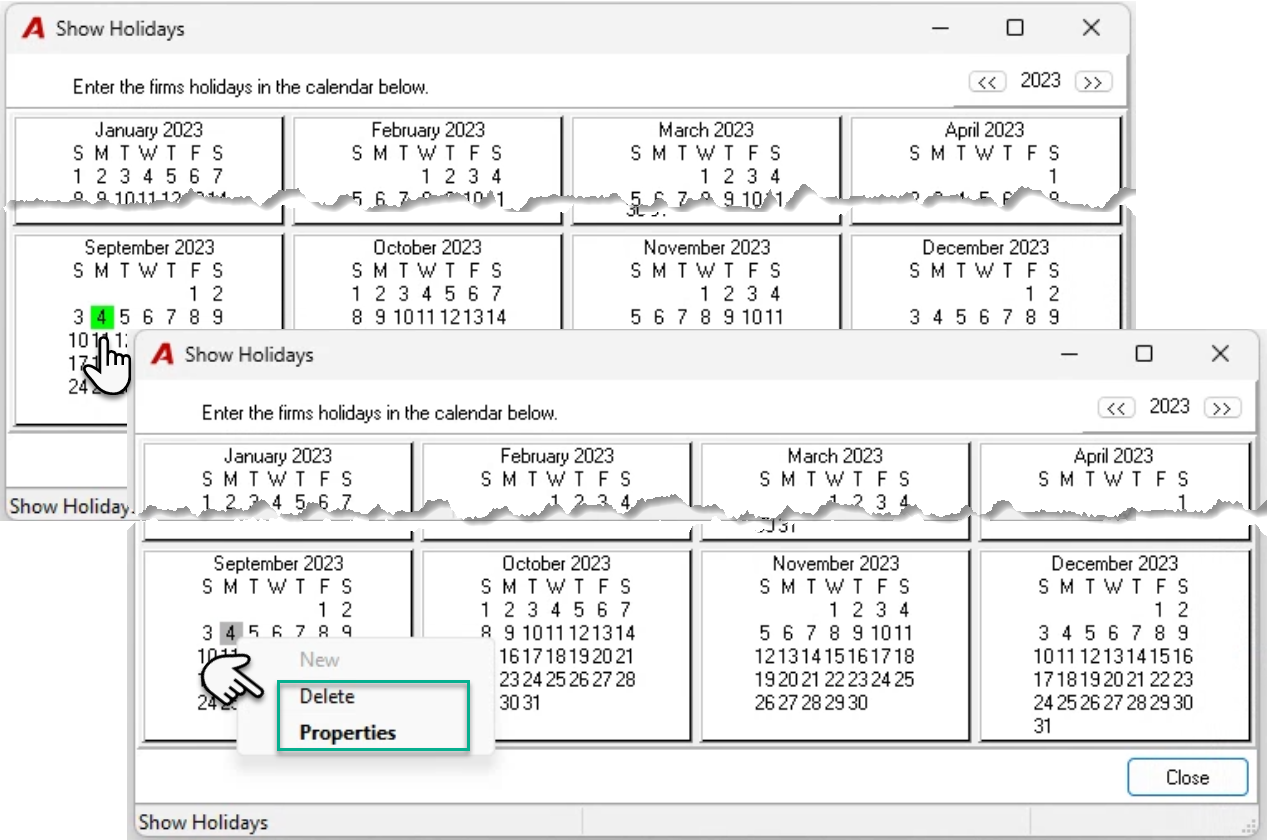
Task: Select December 16 in the front window calendar
Action: point(1184,656)
